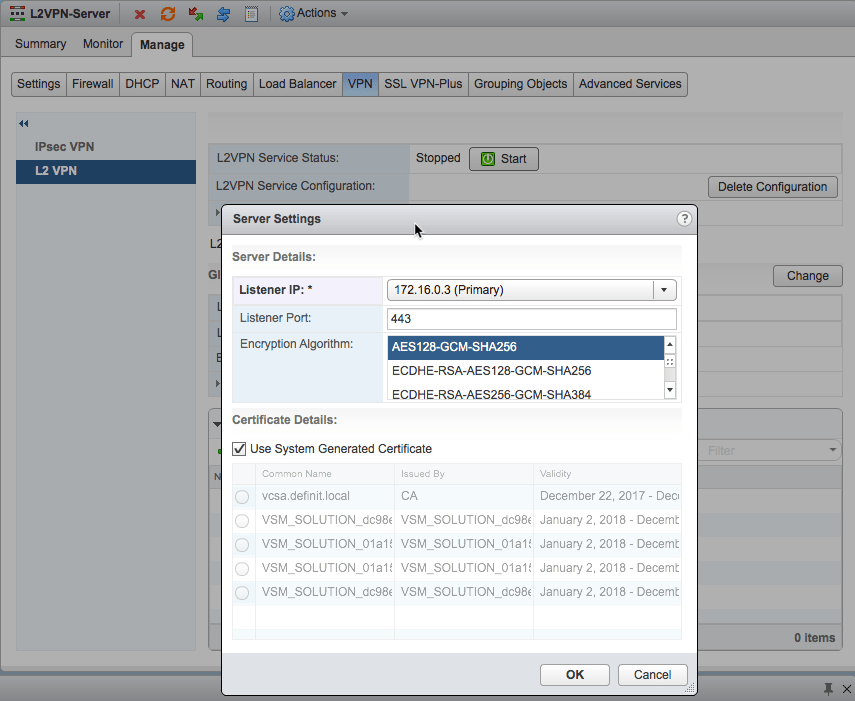Uncheck Use System Generated Certificate
This screenshot has height=701, width=855.
tap(240, 449)
